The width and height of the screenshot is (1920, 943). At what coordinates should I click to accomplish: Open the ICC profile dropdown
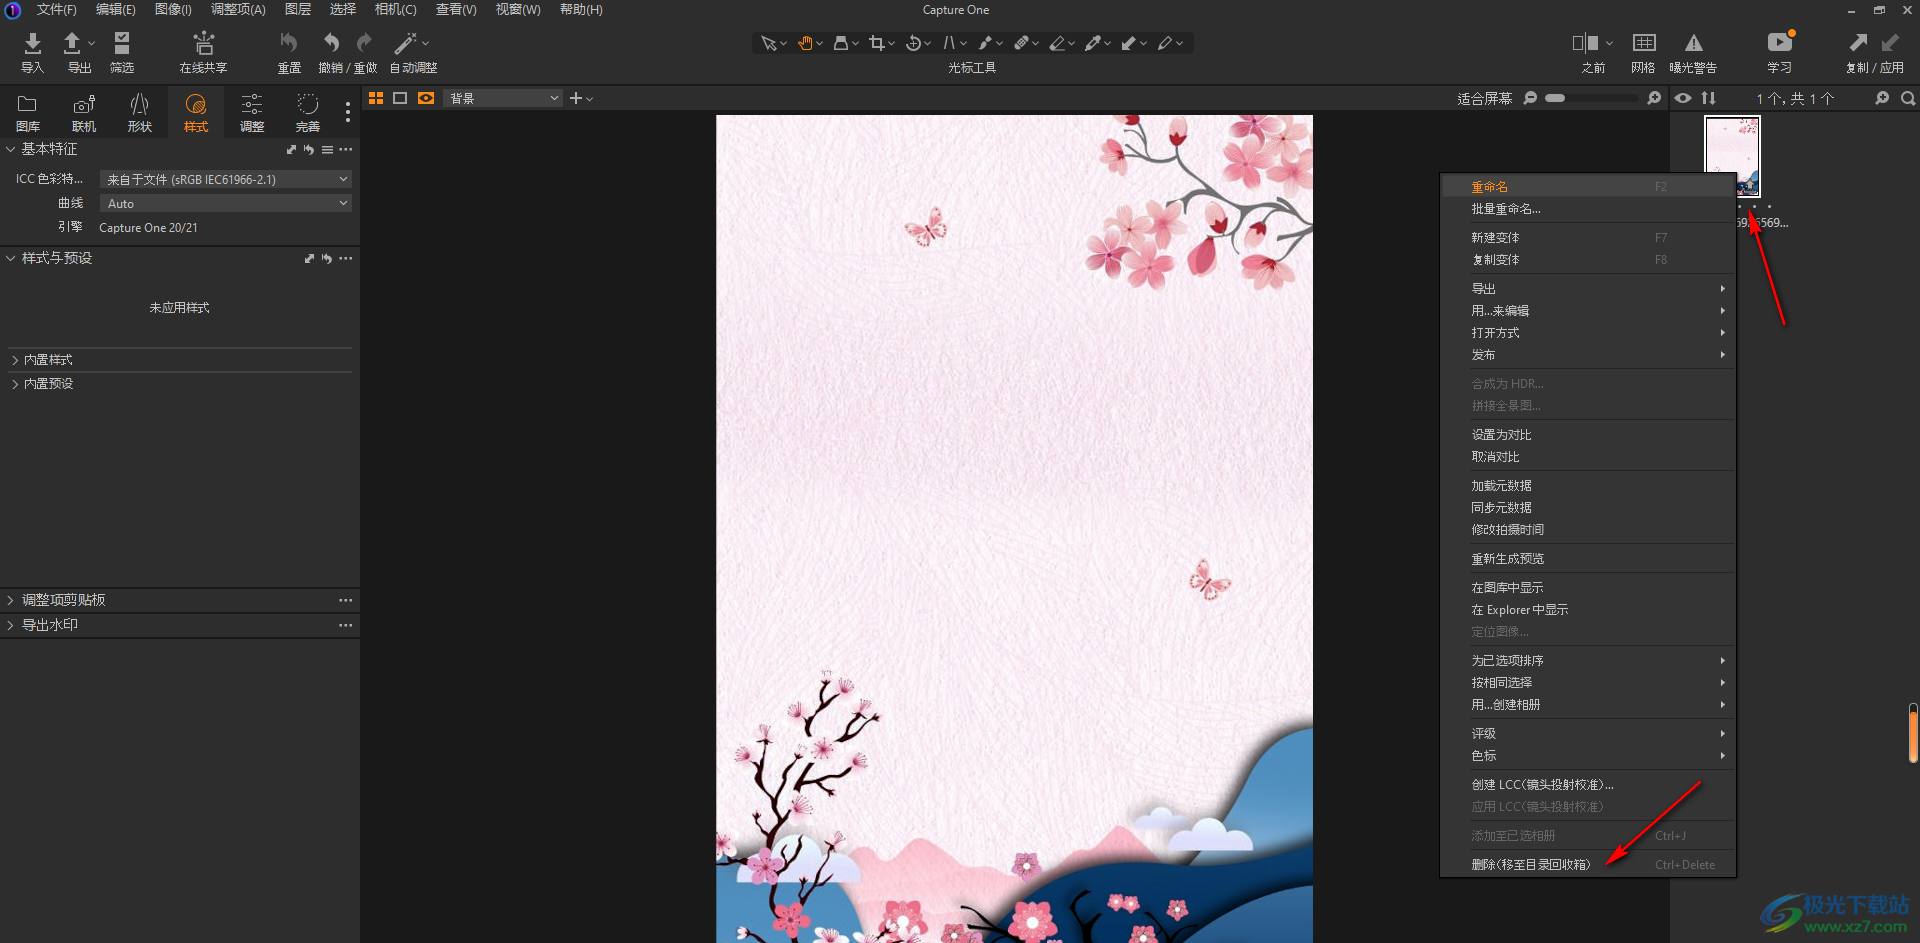click(226, 179)
